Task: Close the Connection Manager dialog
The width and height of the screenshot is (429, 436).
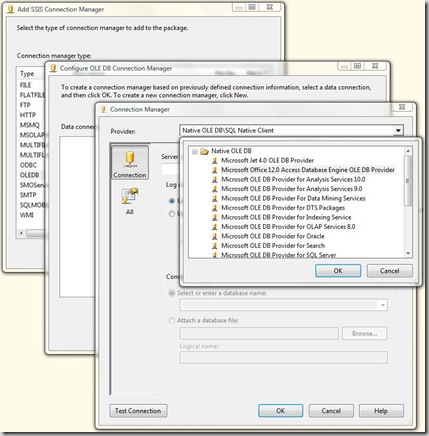Action: [x=402, y=107]
